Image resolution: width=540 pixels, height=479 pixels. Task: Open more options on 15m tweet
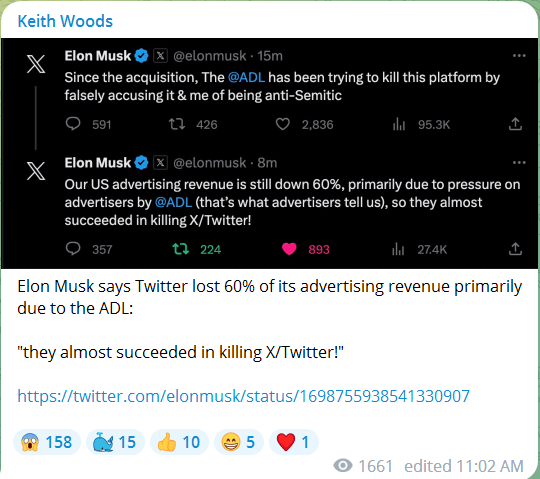coord(519,56)
